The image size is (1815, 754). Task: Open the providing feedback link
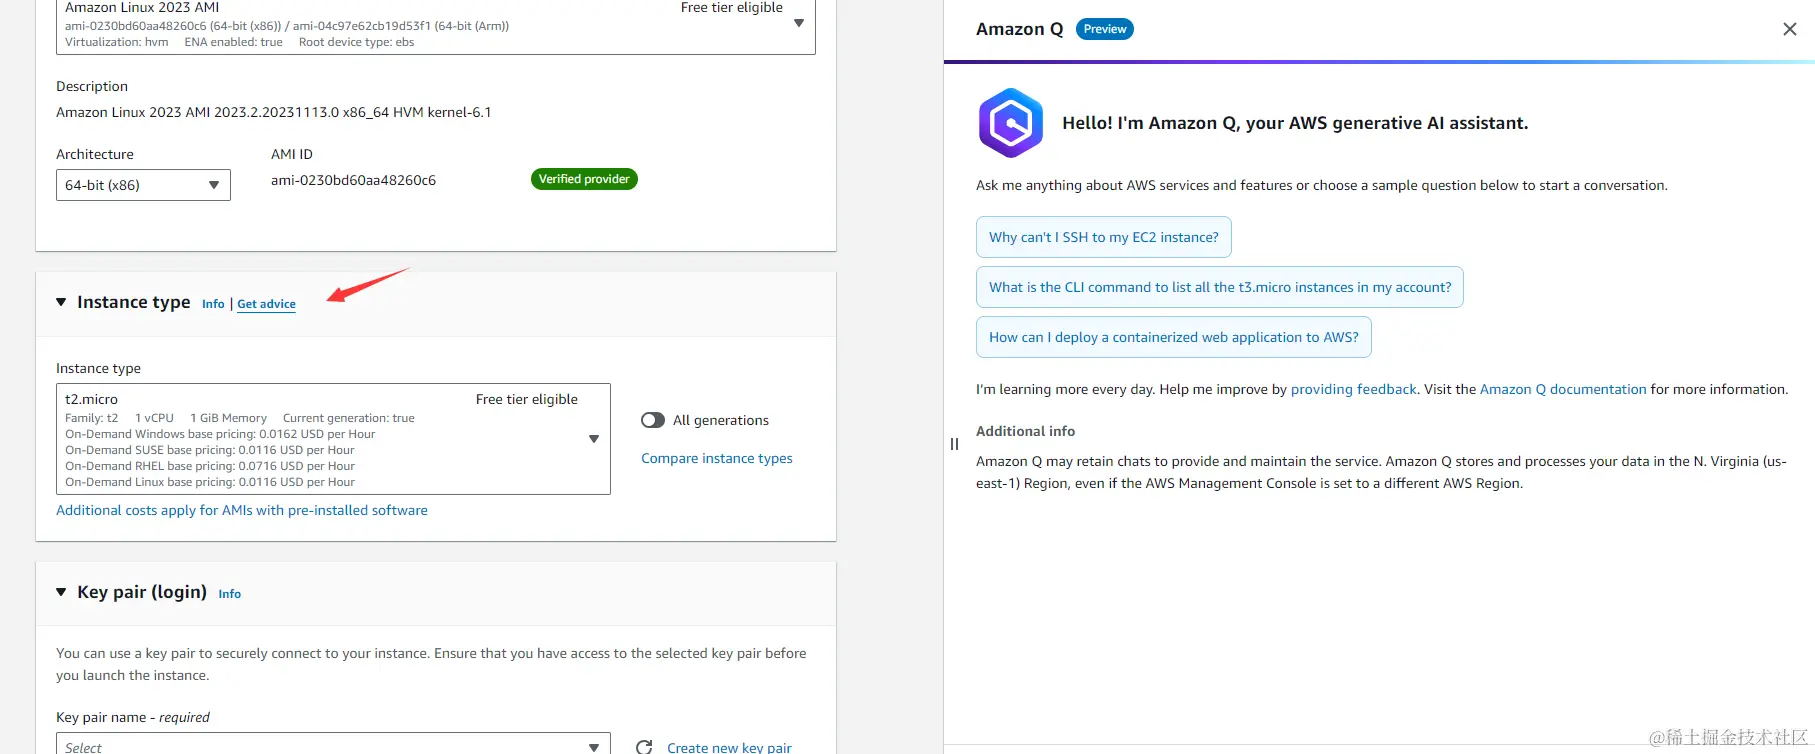pos(1354,389)
